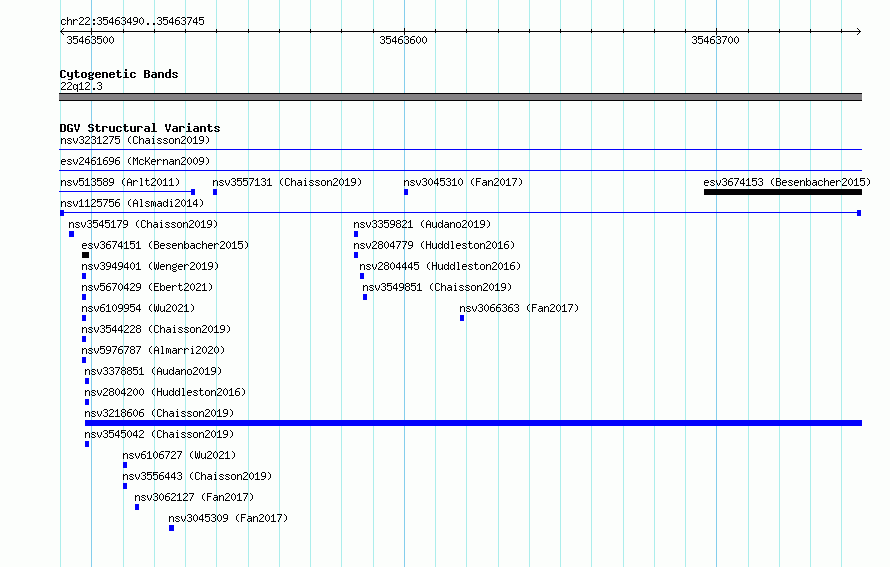Select the black marker under esv3674151

[x=85, y=255]
